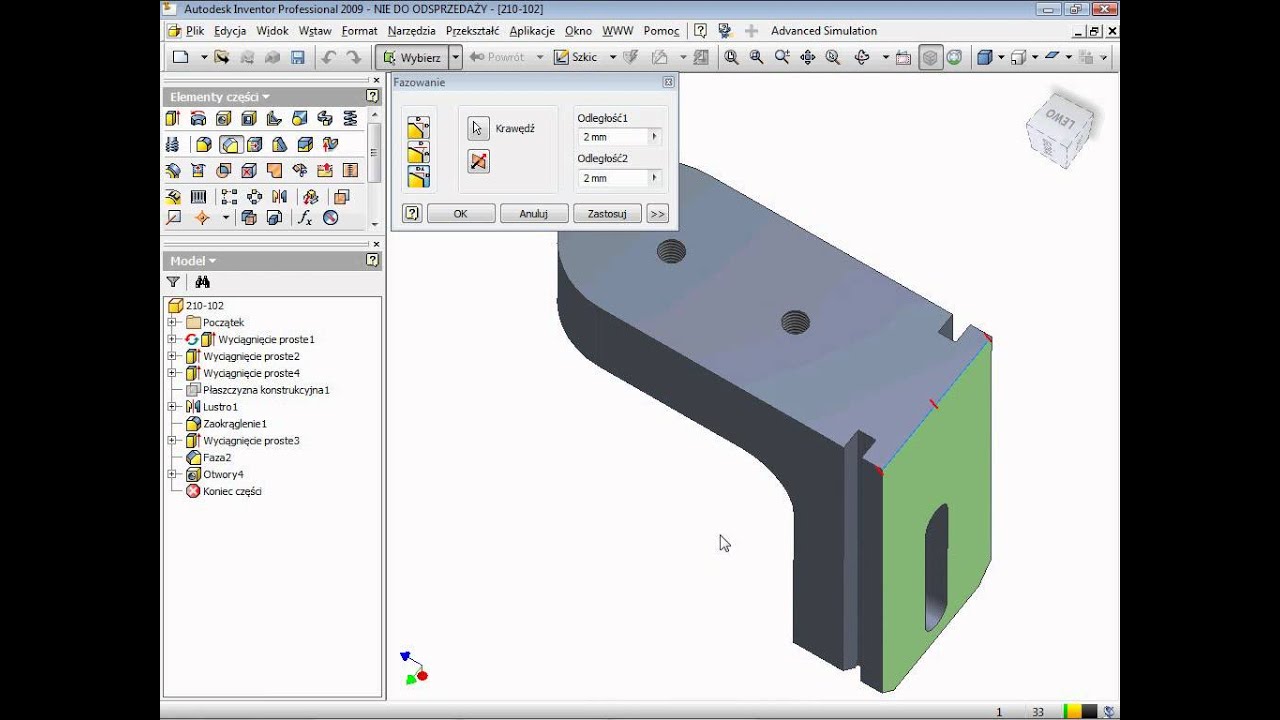This screenshot has height=720, width=1280.
Task: Click the >> more options button
Action: pos(657,213)
